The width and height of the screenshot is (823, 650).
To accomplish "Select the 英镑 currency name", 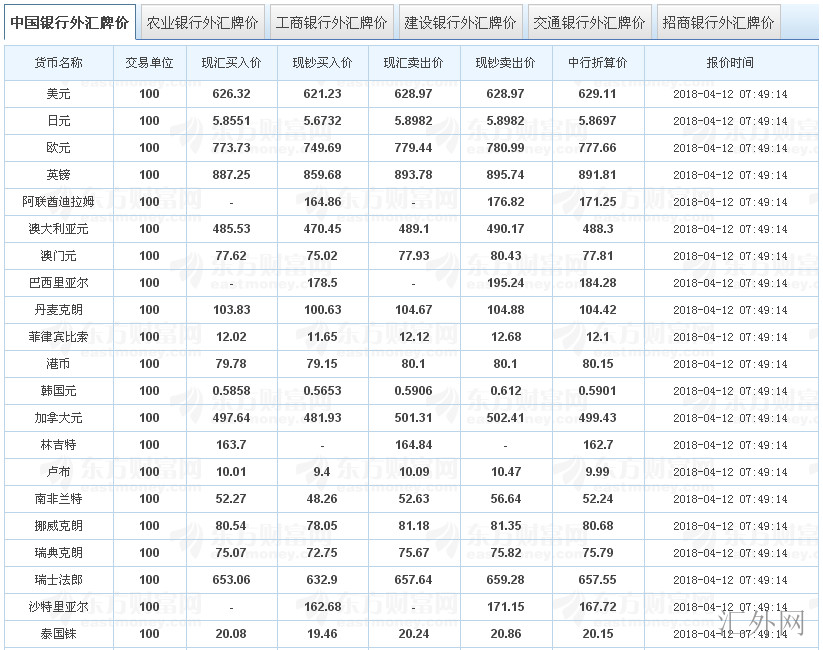I will click(x=58, y=175).
